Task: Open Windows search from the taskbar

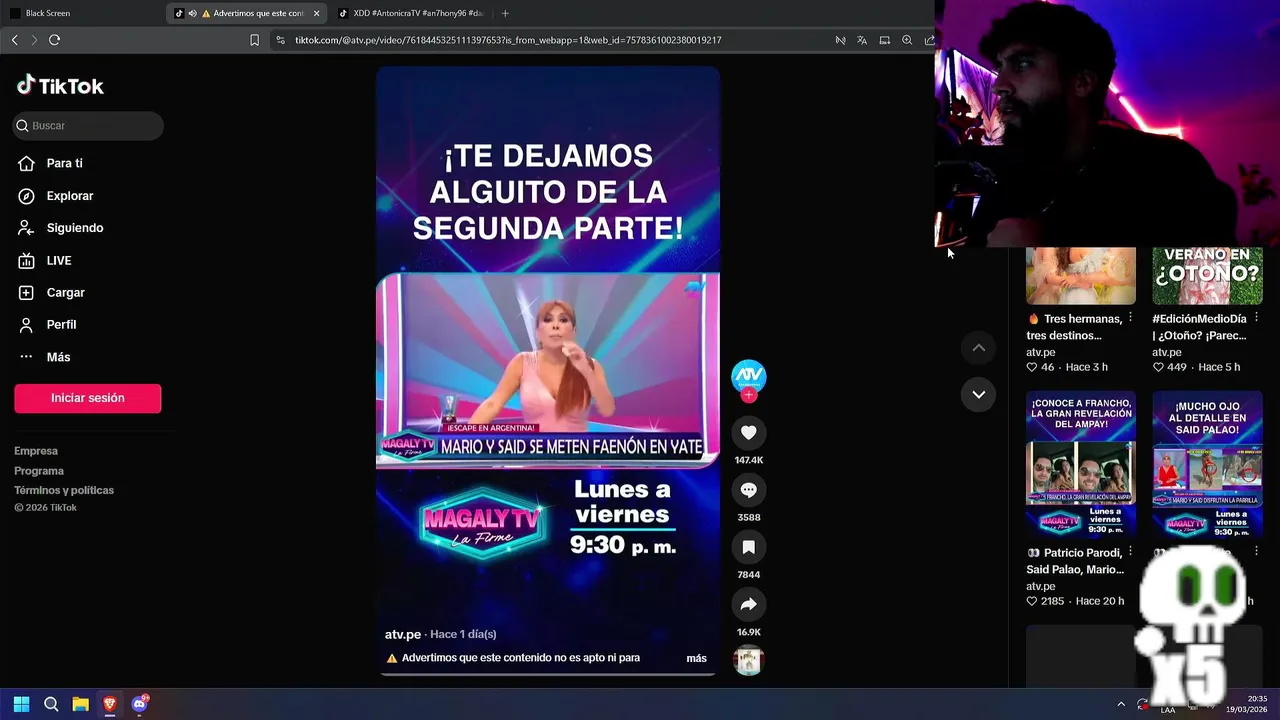Action: click(x=51, y=704)
